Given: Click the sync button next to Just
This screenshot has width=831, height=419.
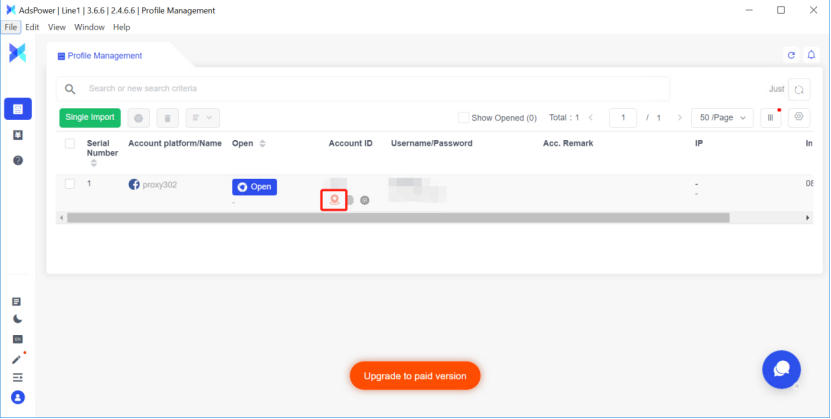Looking at the screenshot, I should click(799, 90).
